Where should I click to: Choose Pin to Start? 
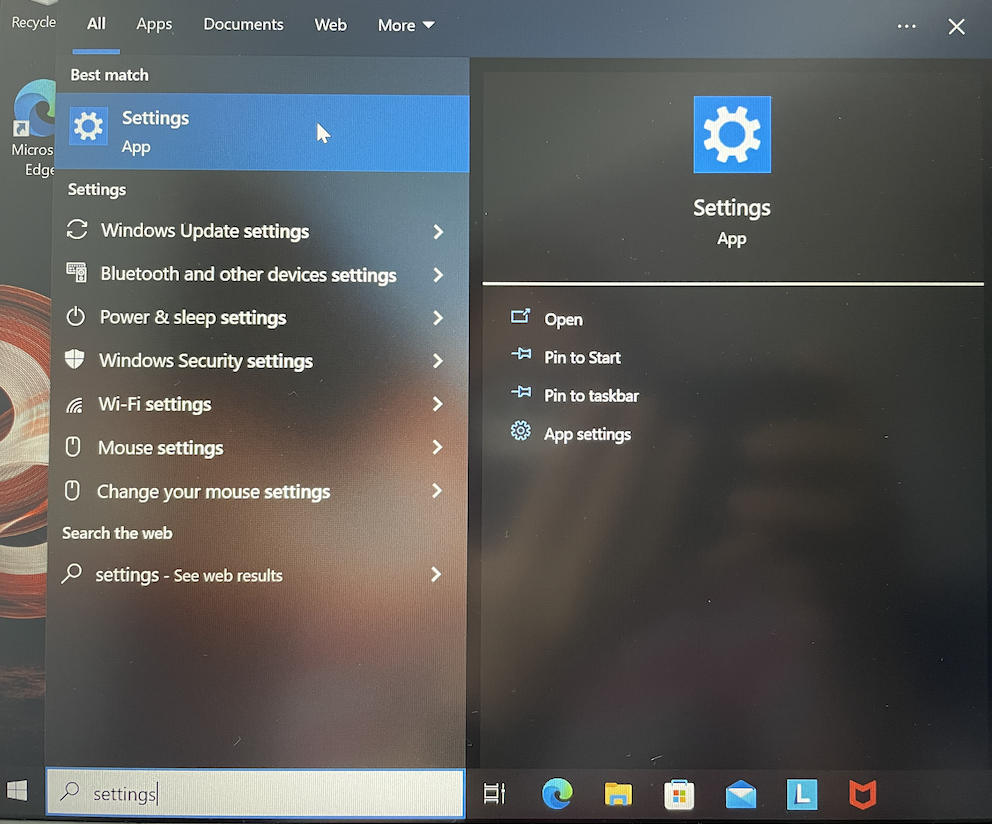(x=582, y=358)
